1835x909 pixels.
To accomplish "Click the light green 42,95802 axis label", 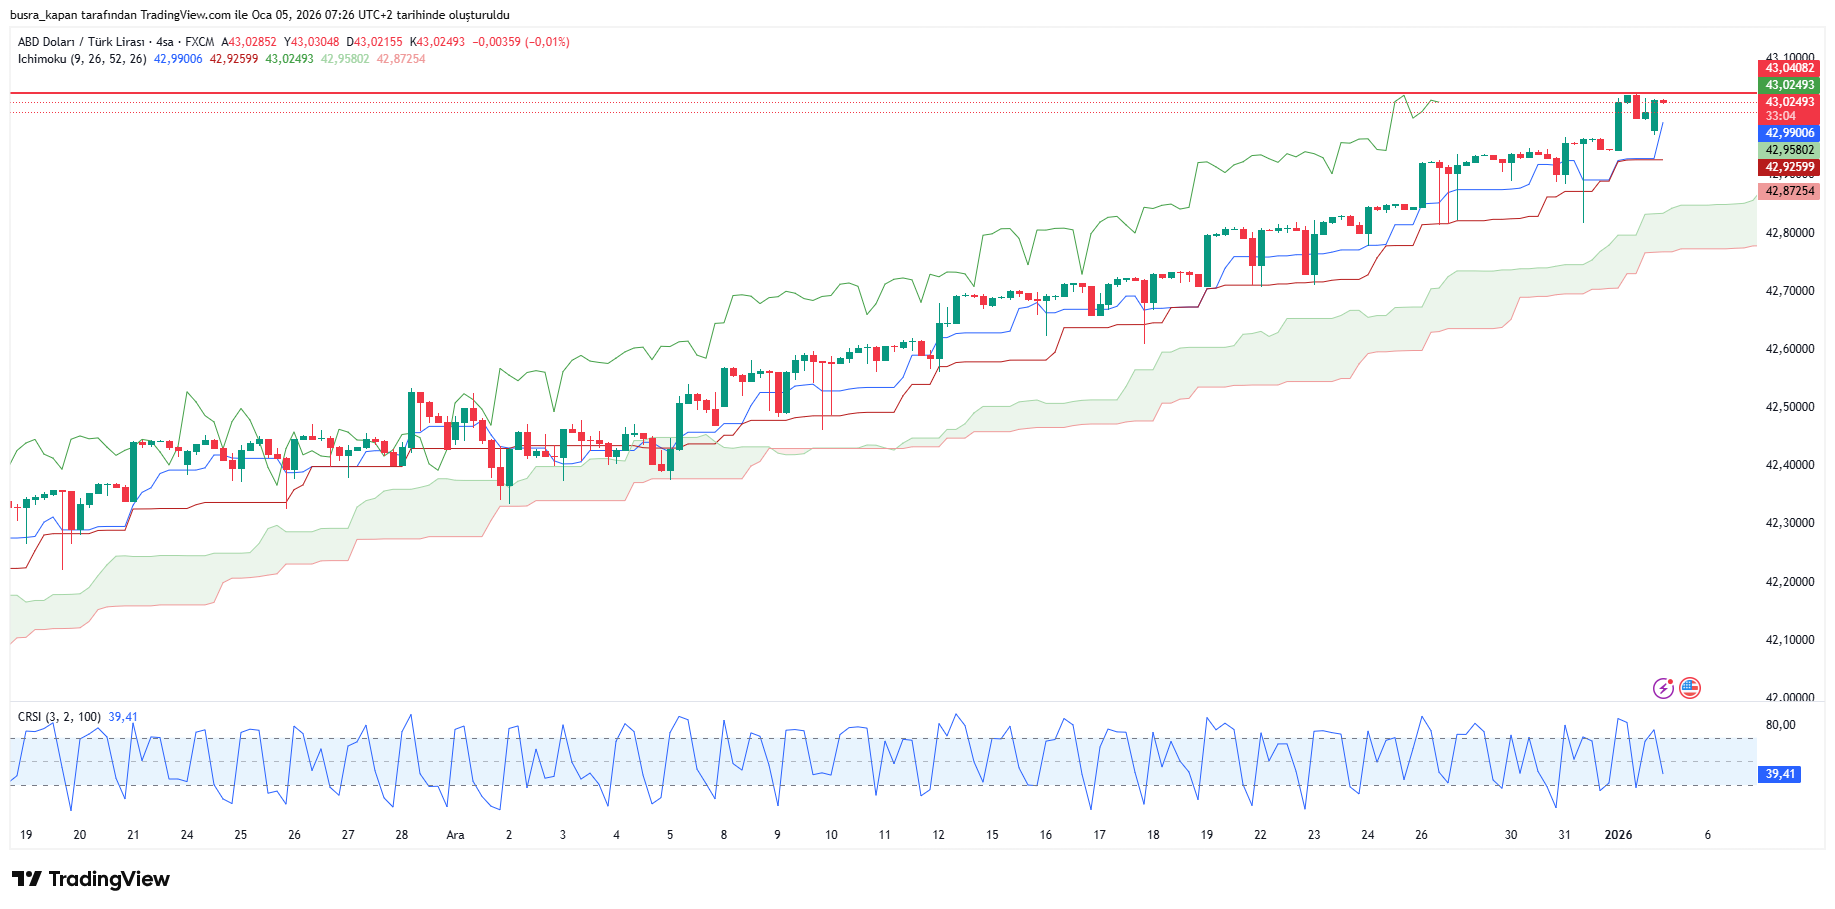I will [x=1789, y=150].
